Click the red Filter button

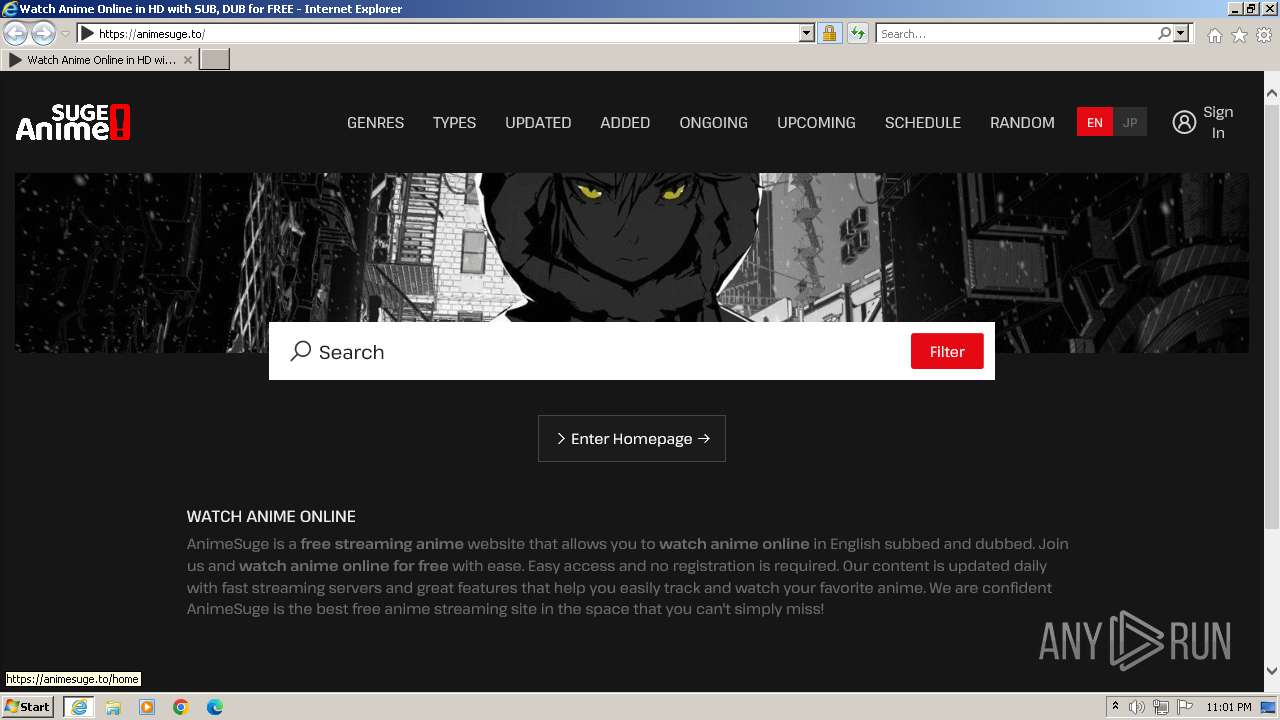pyautogui.click(x=947, y=351)
